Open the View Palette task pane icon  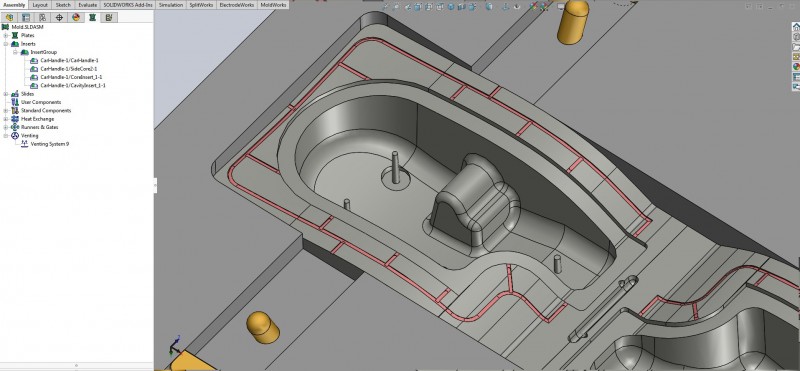pyautogui.click(x=795, y=57)
